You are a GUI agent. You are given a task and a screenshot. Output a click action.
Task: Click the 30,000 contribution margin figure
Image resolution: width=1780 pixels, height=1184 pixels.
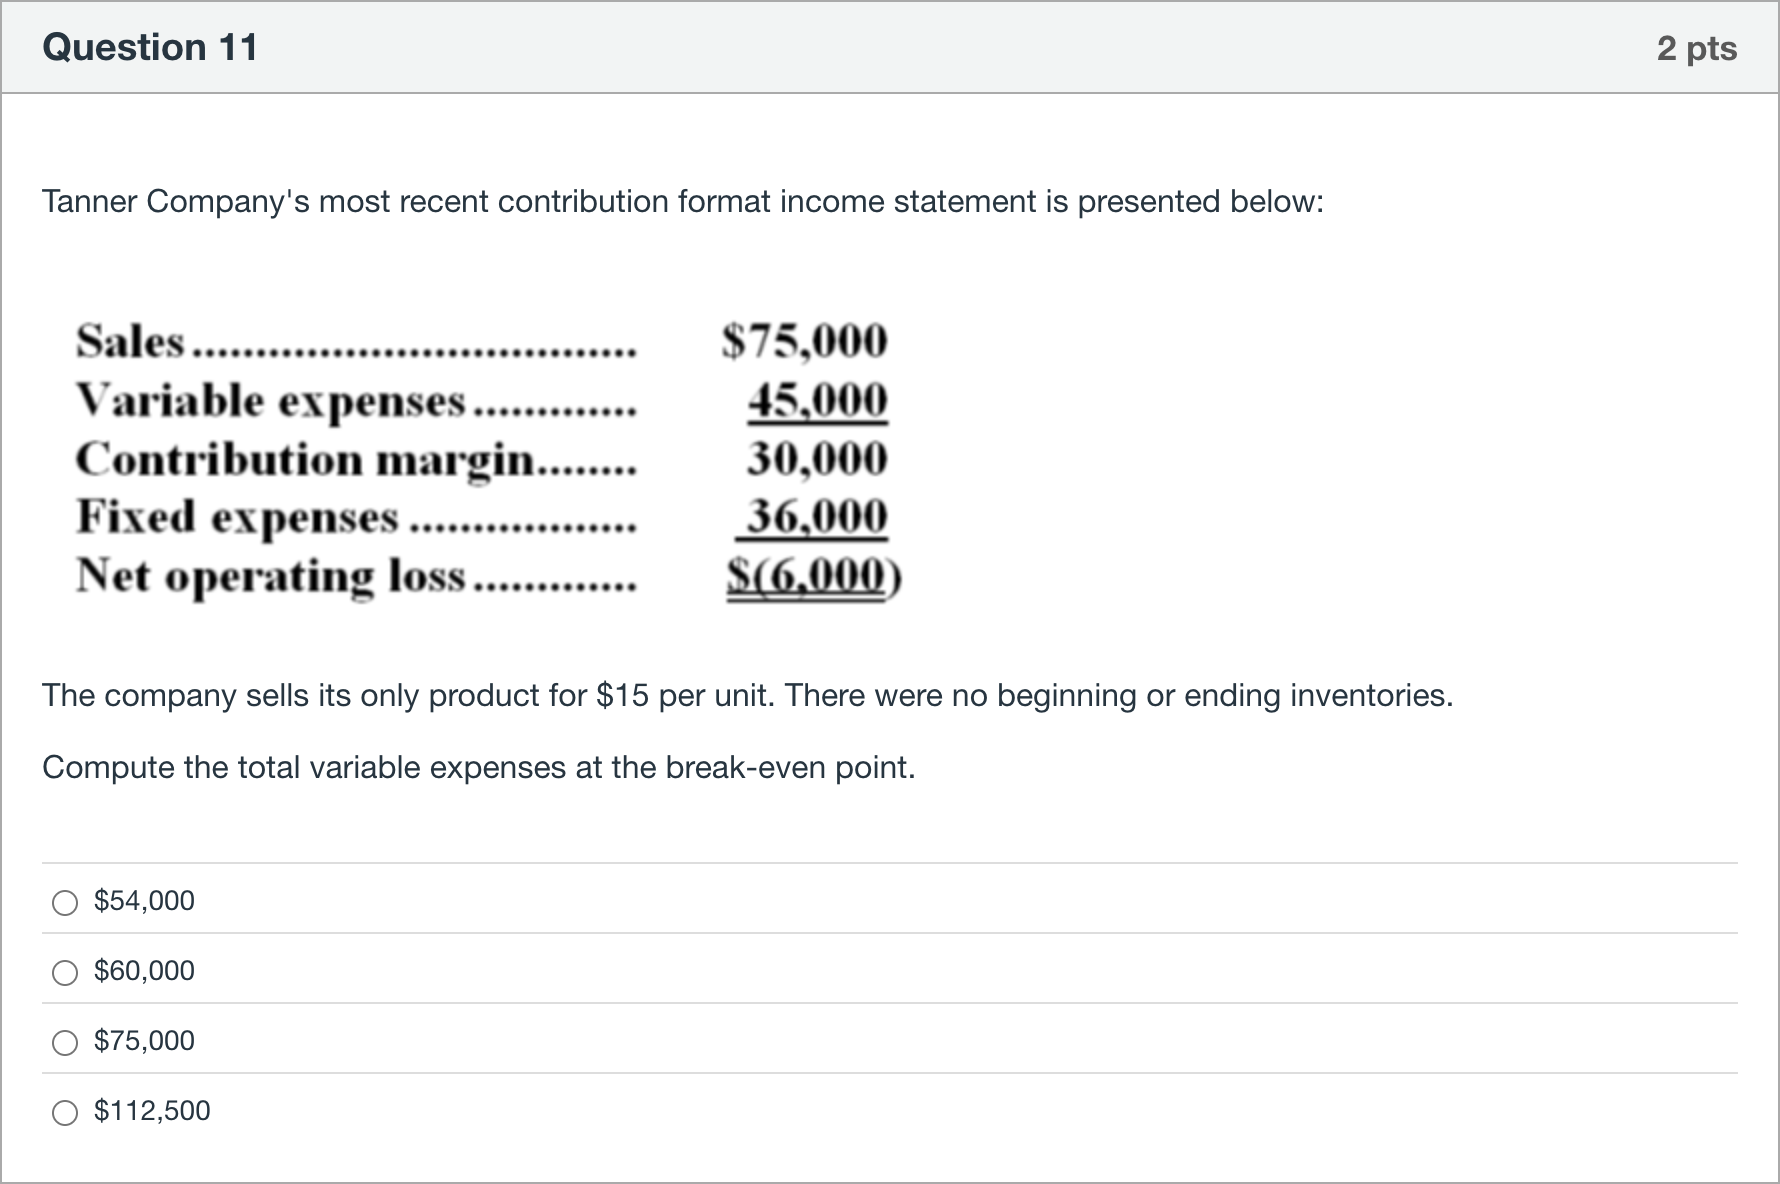point(817,459)
